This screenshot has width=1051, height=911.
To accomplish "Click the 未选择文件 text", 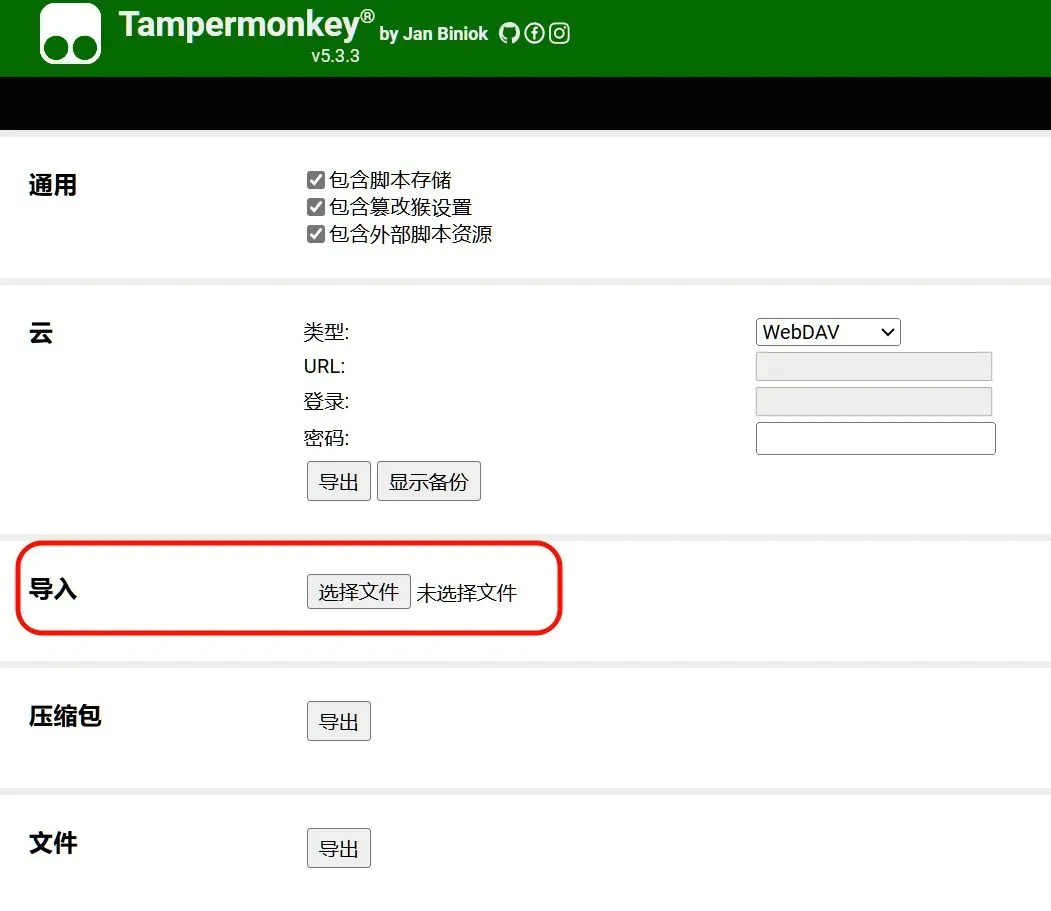I will pos(467,593).
